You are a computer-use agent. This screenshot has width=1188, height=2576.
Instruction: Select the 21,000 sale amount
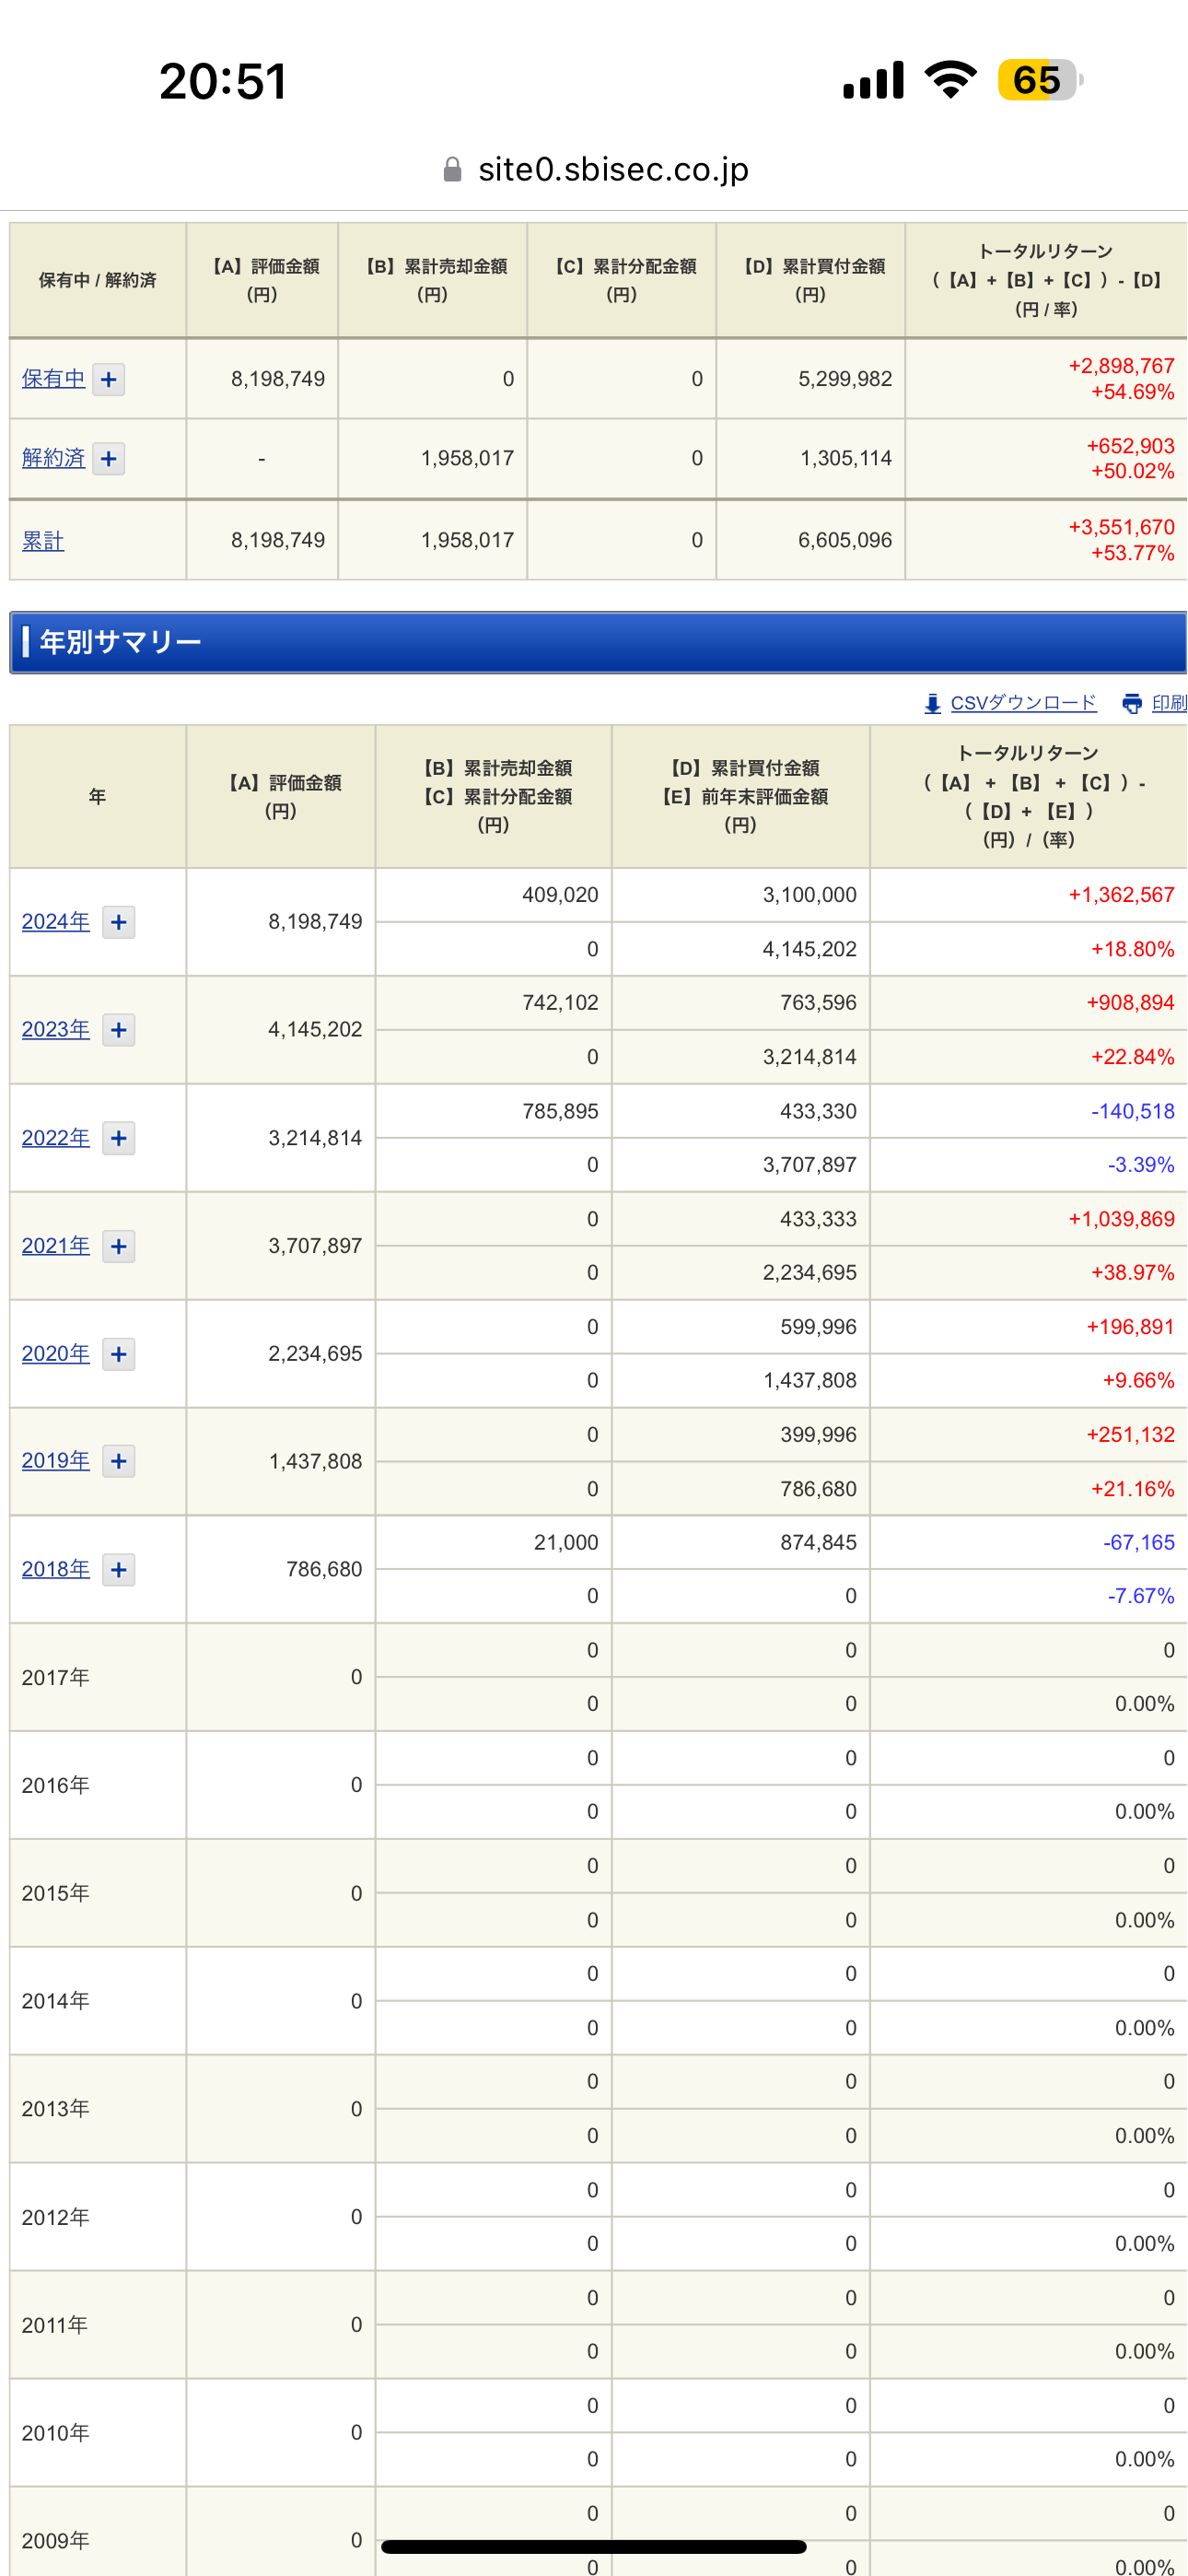coord(566,1542)
